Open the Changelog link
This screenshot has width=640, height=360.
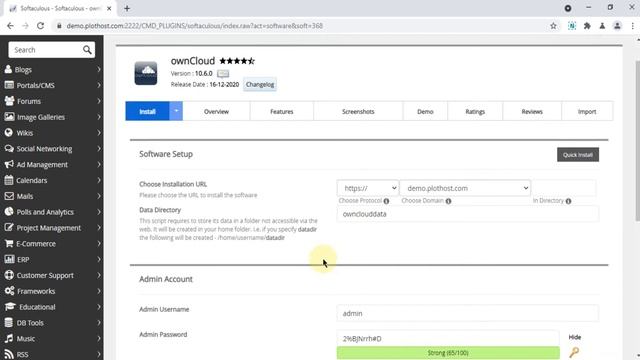click(x=260, y=84)
